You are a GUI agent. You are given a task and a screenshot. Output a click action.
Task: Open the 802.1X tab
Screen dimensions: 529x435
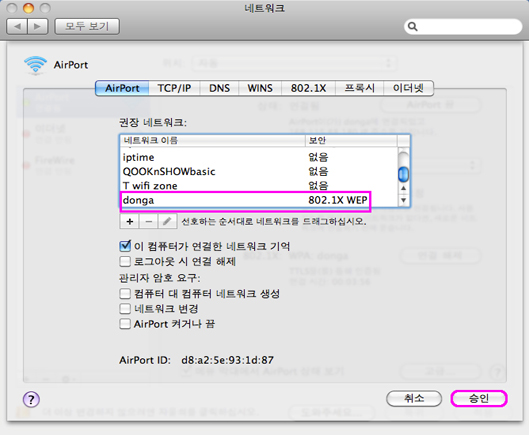pyautogui.click(x=308, y=88)
